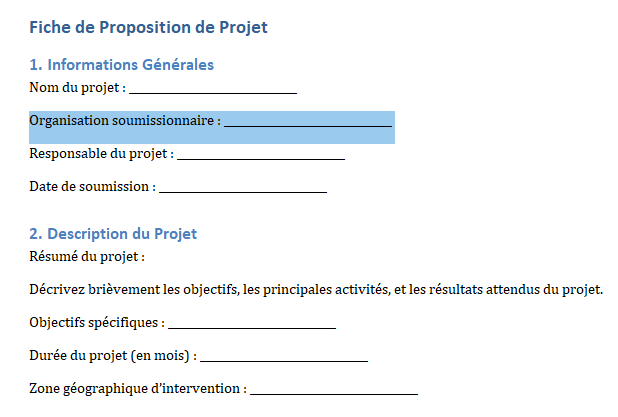Click the blank line after Durée du projet
The image size is (618, 417).
[284, 357]
